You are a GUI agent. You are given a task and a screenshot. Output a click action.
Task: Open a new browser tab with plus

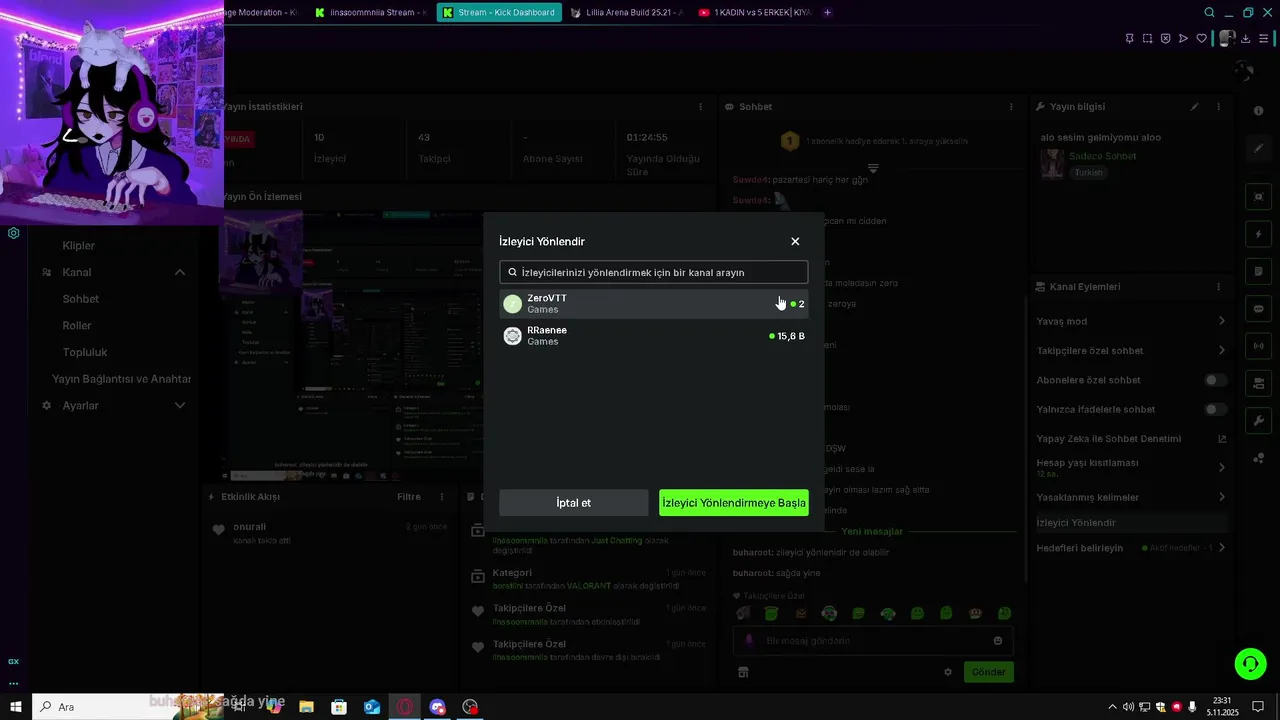(827, 12)
